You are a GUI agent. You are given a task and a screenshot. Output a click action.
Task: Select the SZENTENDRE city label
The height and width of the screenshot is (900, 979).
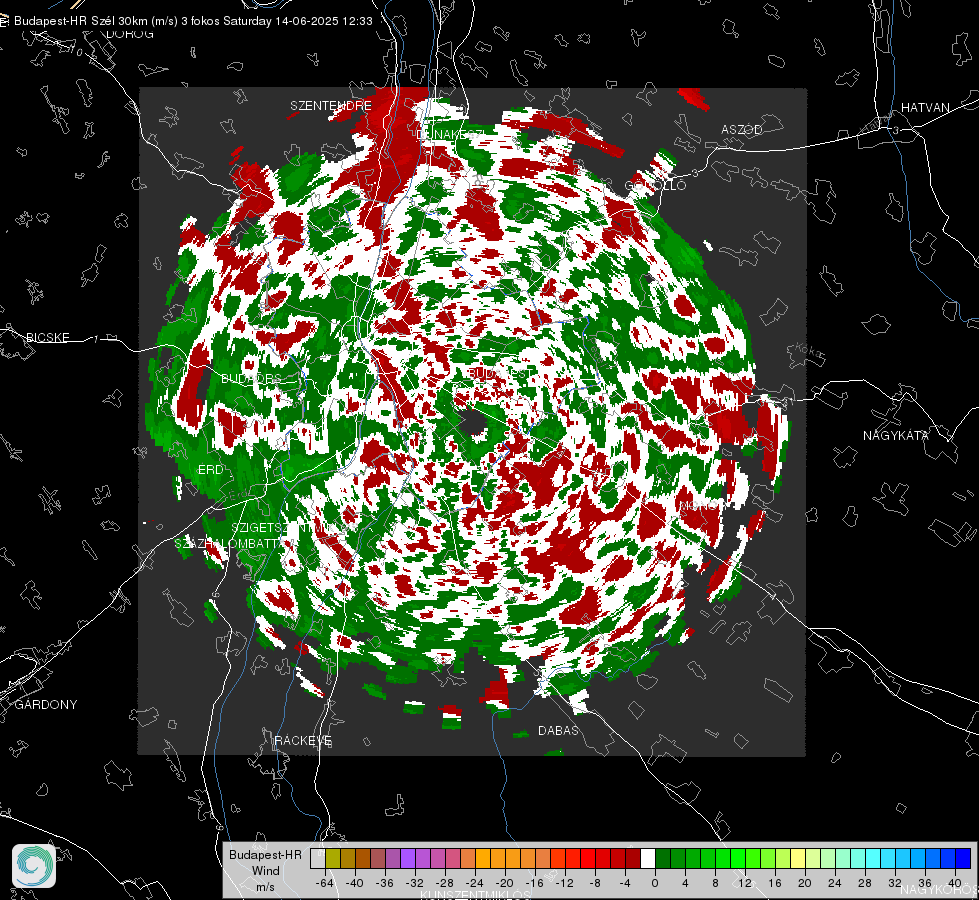click(330, 106)
